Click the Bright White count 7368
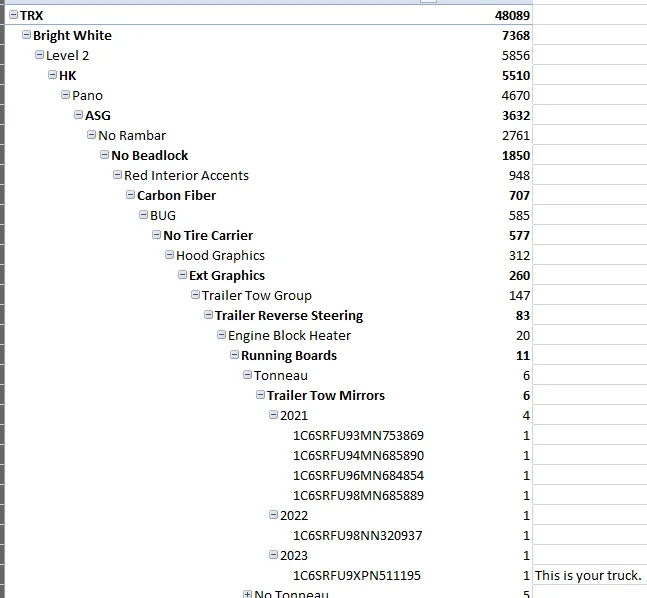Viewport: 647px width, 598px height. point(516,35)
